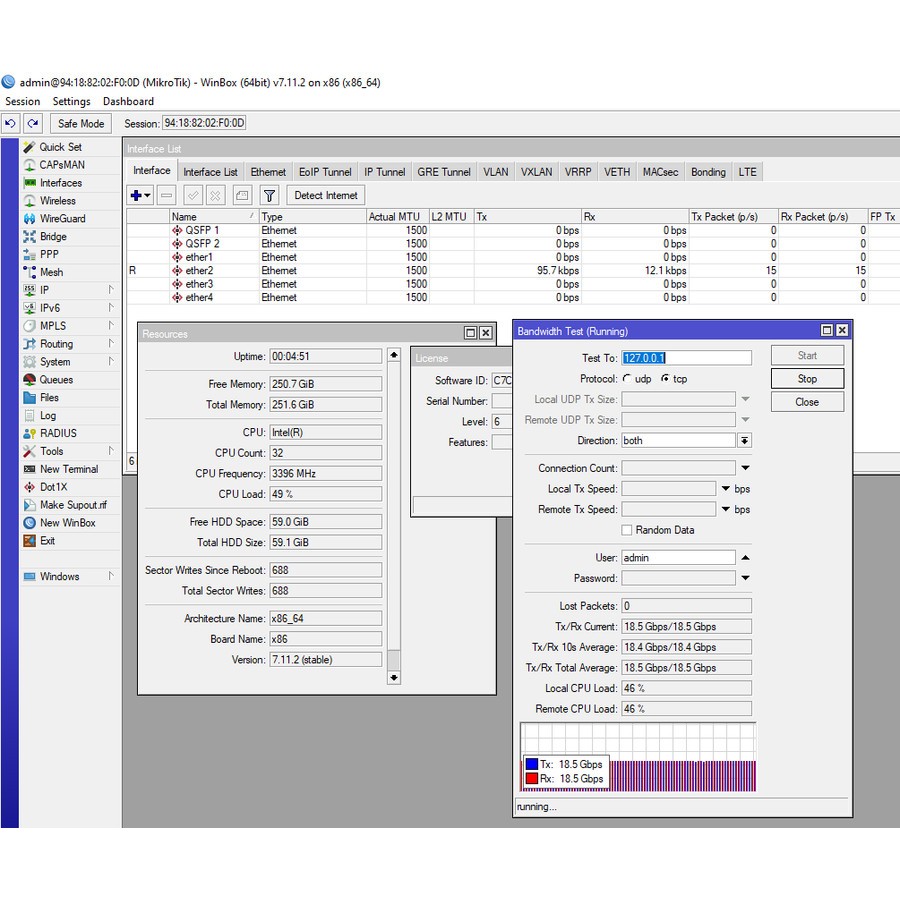Click the undo arrow in toolbar
The image size is (900, 900).
click(11, 124)
